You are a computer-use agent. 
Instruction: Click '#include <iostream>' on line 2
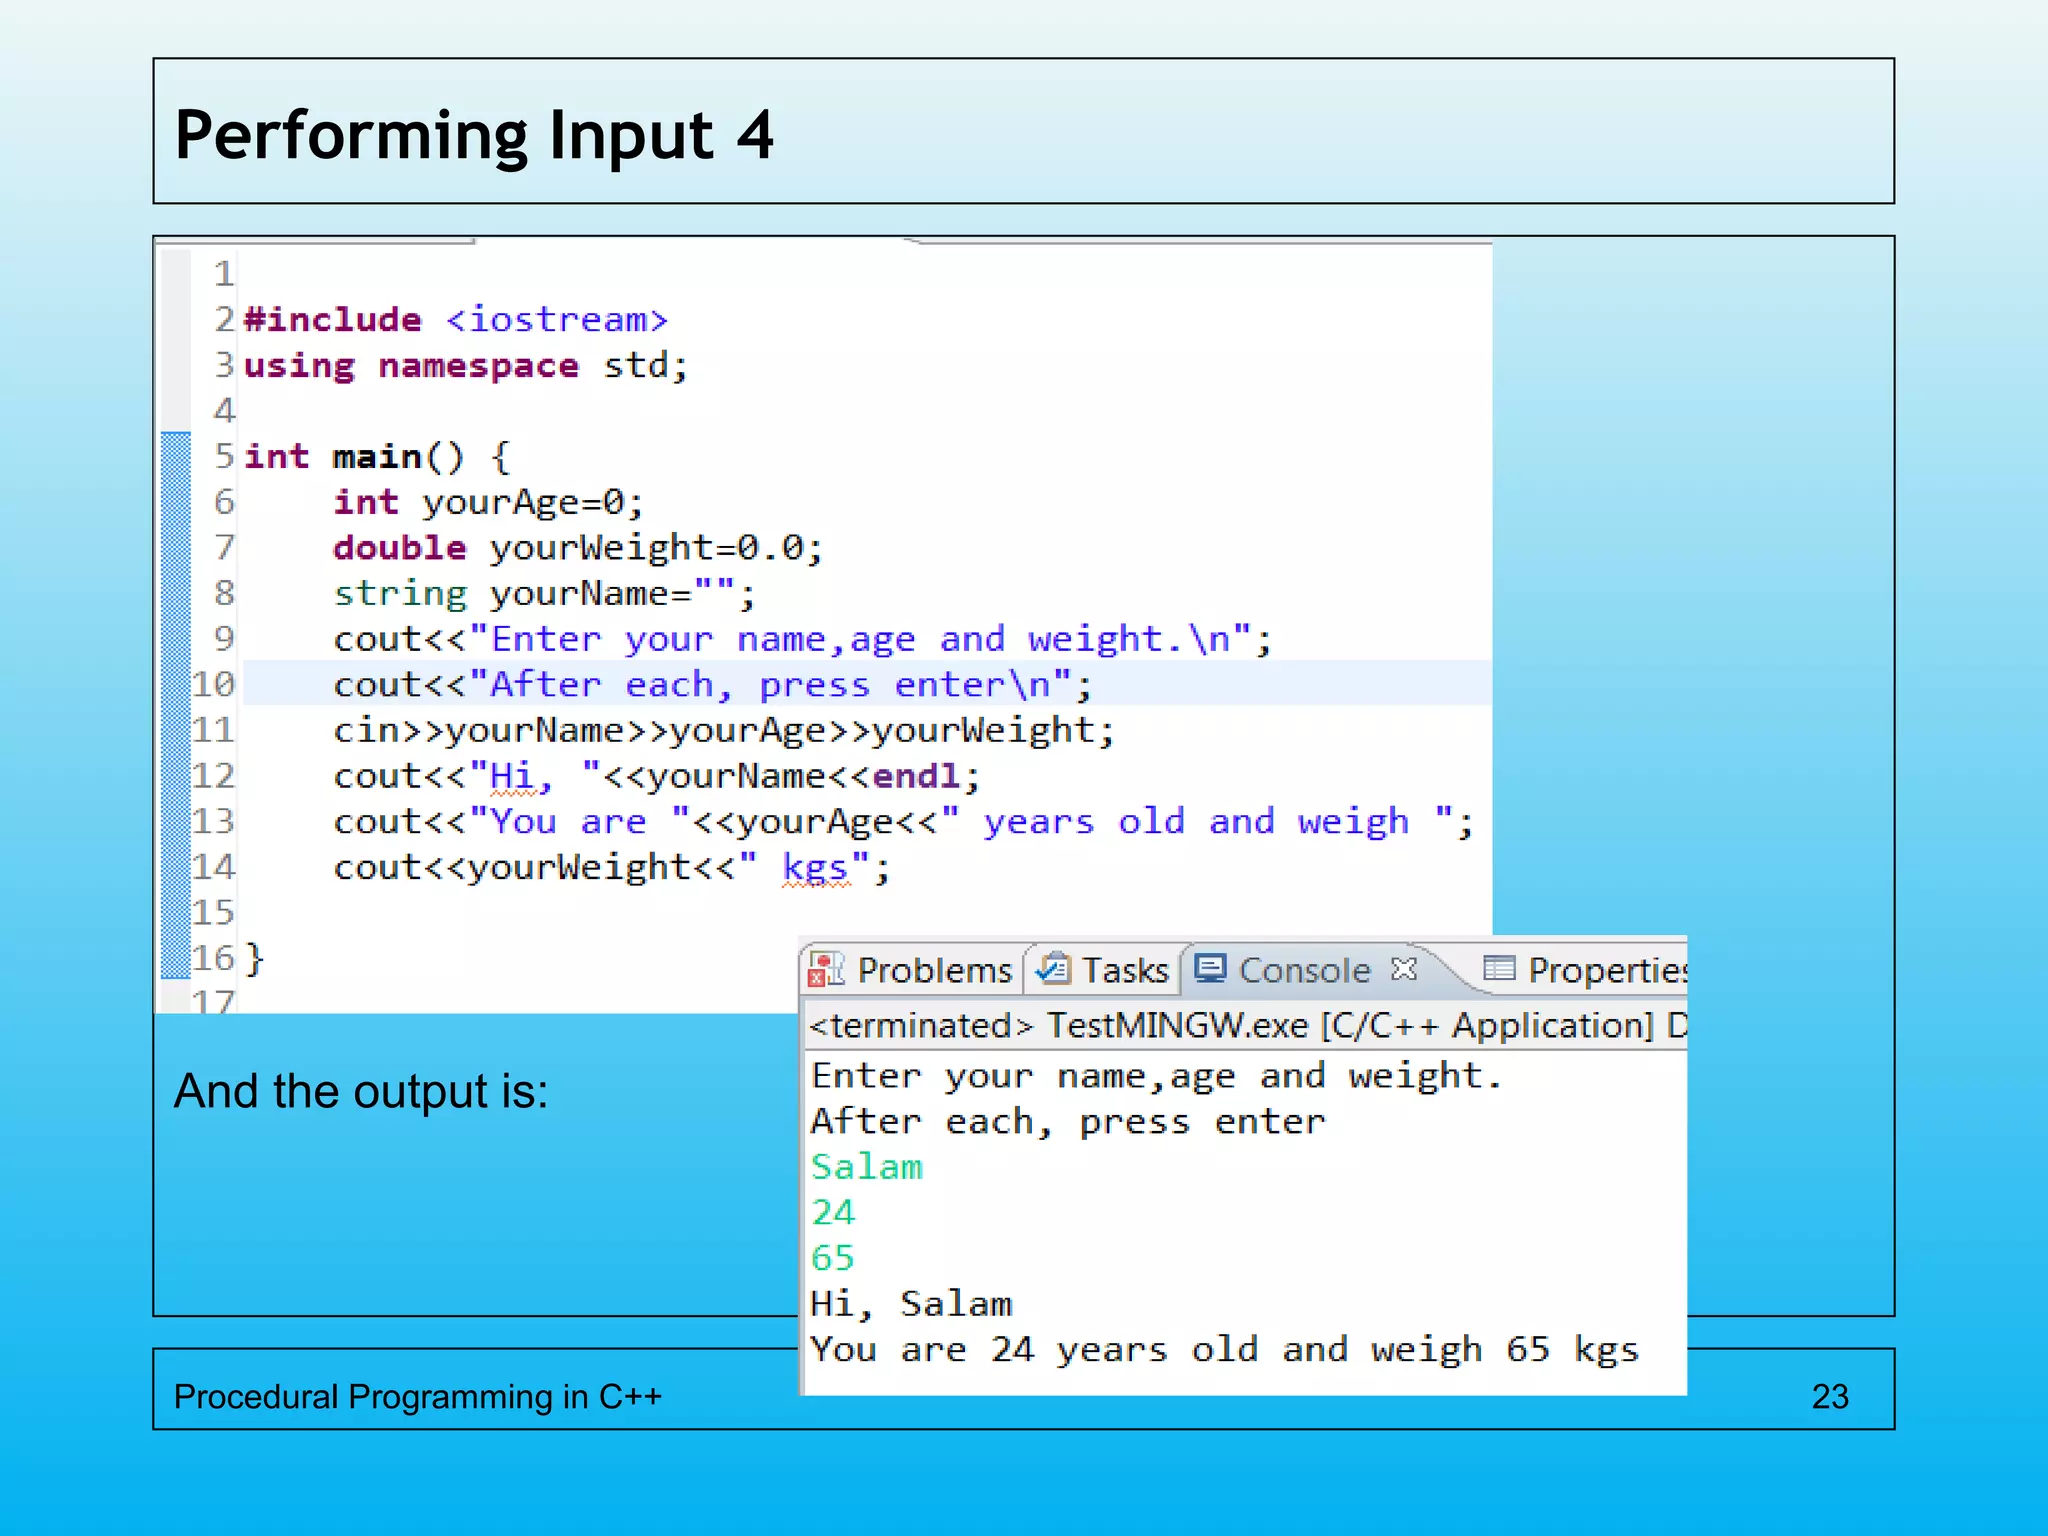[x=456, y=320]
